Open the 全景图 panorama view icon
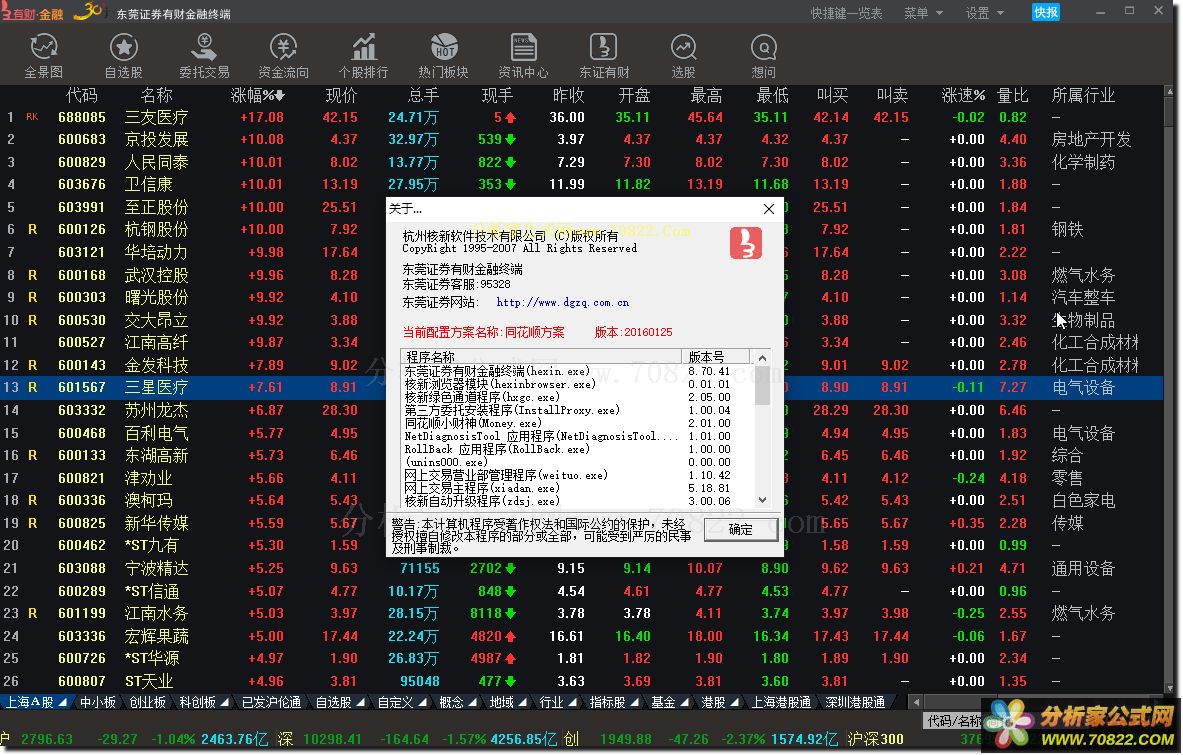Image resolution: width=1183 pixels, height=755 pixels. [44, 56]
